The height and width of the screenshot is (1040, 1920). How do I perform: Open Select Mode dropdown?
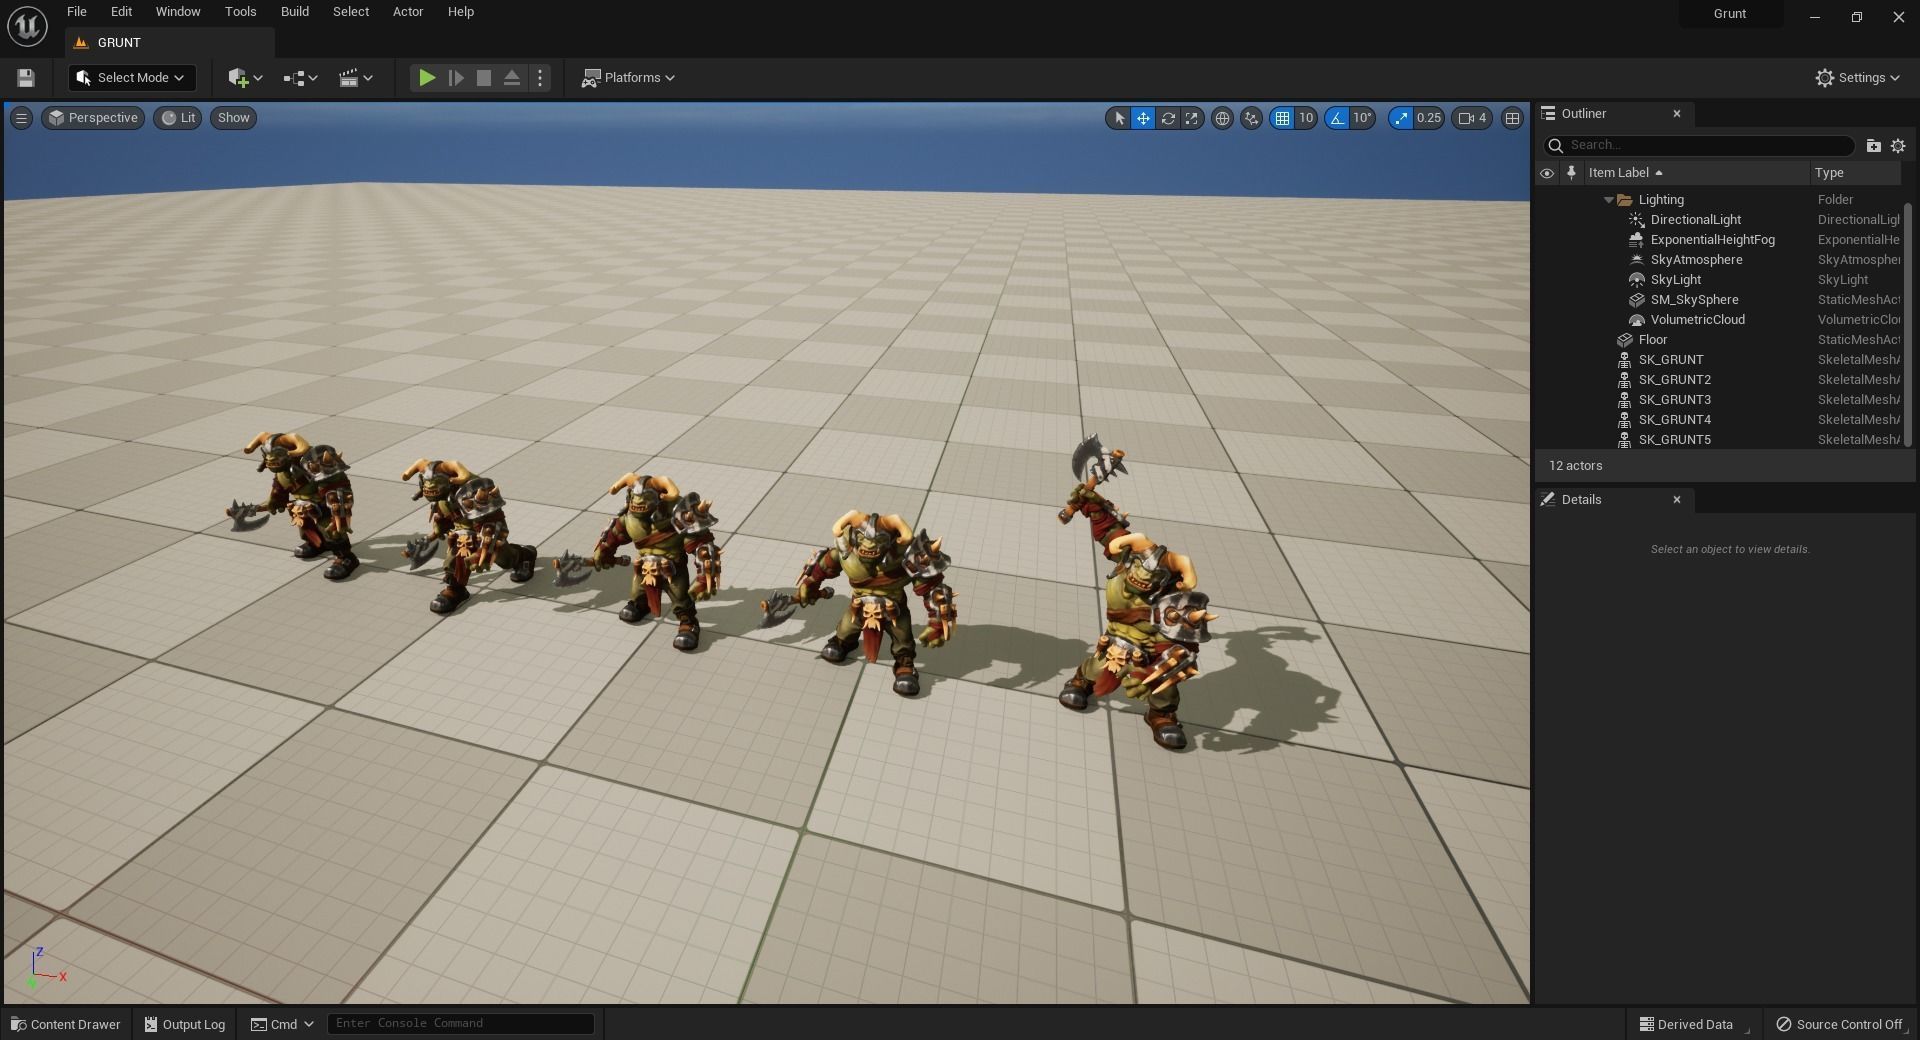pos(132,78)
